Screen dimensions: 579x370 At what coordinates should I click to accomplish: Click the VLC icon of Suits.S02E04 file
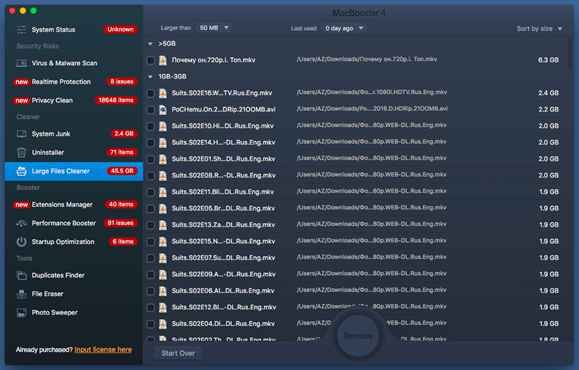tap(162, 324)
